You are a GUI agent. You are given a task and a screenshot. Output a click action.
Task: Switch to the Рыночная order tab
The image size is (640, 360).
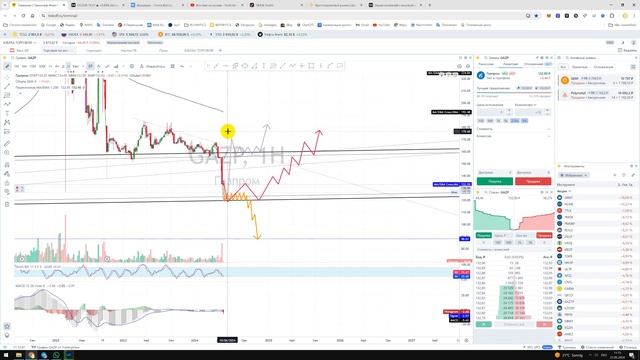coord(486,64)
